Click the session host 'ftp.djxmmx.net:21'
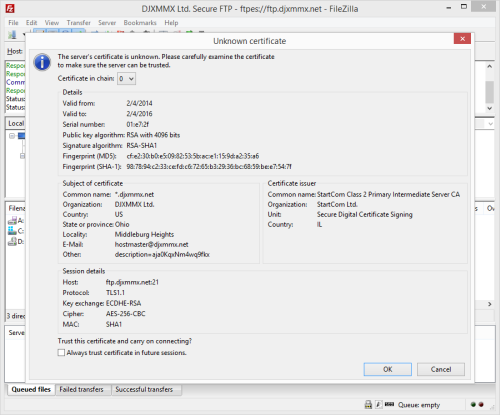Screen dimensions: 500x415 coord(132,282)
